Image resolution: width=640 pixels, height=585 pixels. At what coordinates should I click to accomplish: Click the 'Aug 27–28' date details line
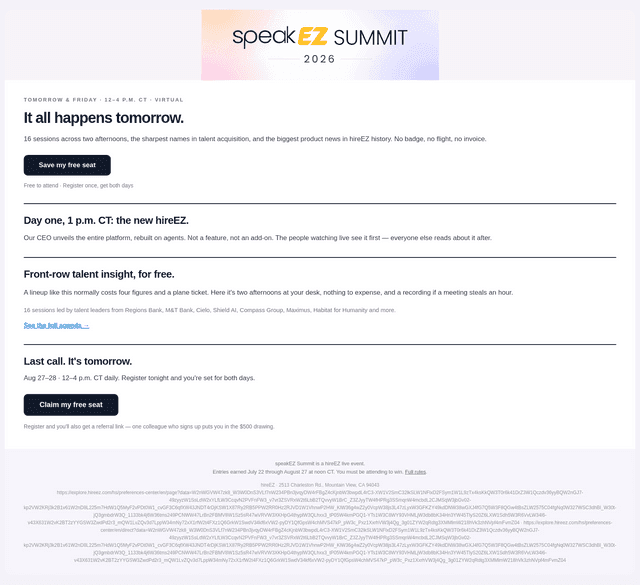(139, 378)
